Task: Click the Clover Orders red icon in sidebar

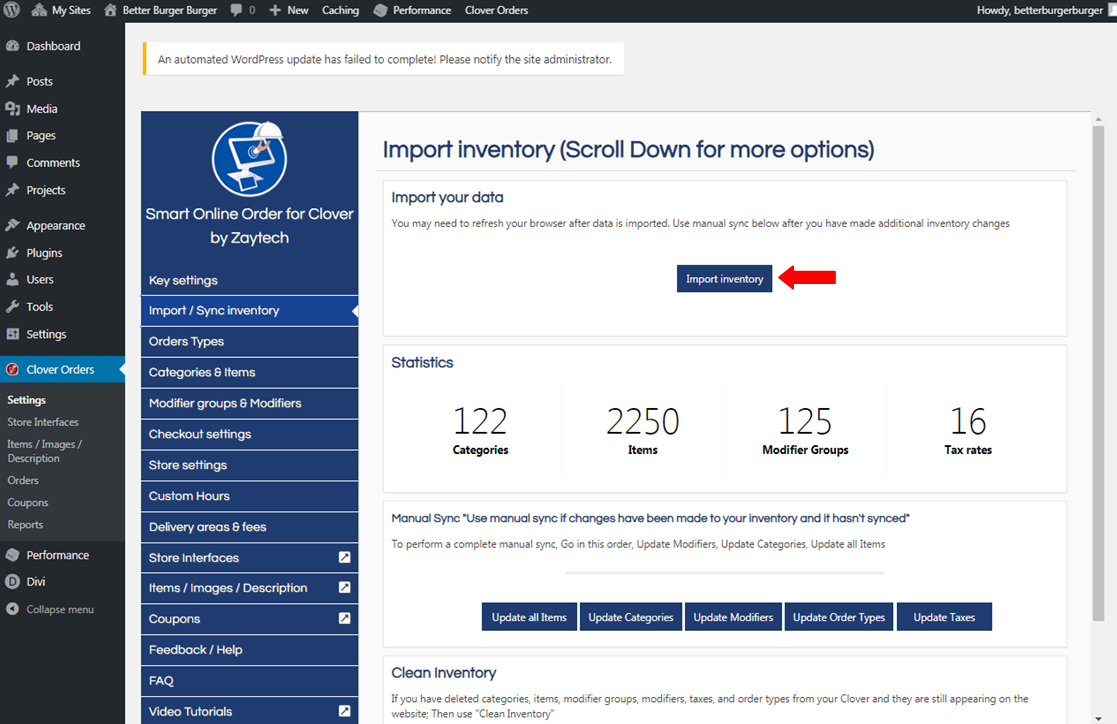Action: click(x=12, y=369)
